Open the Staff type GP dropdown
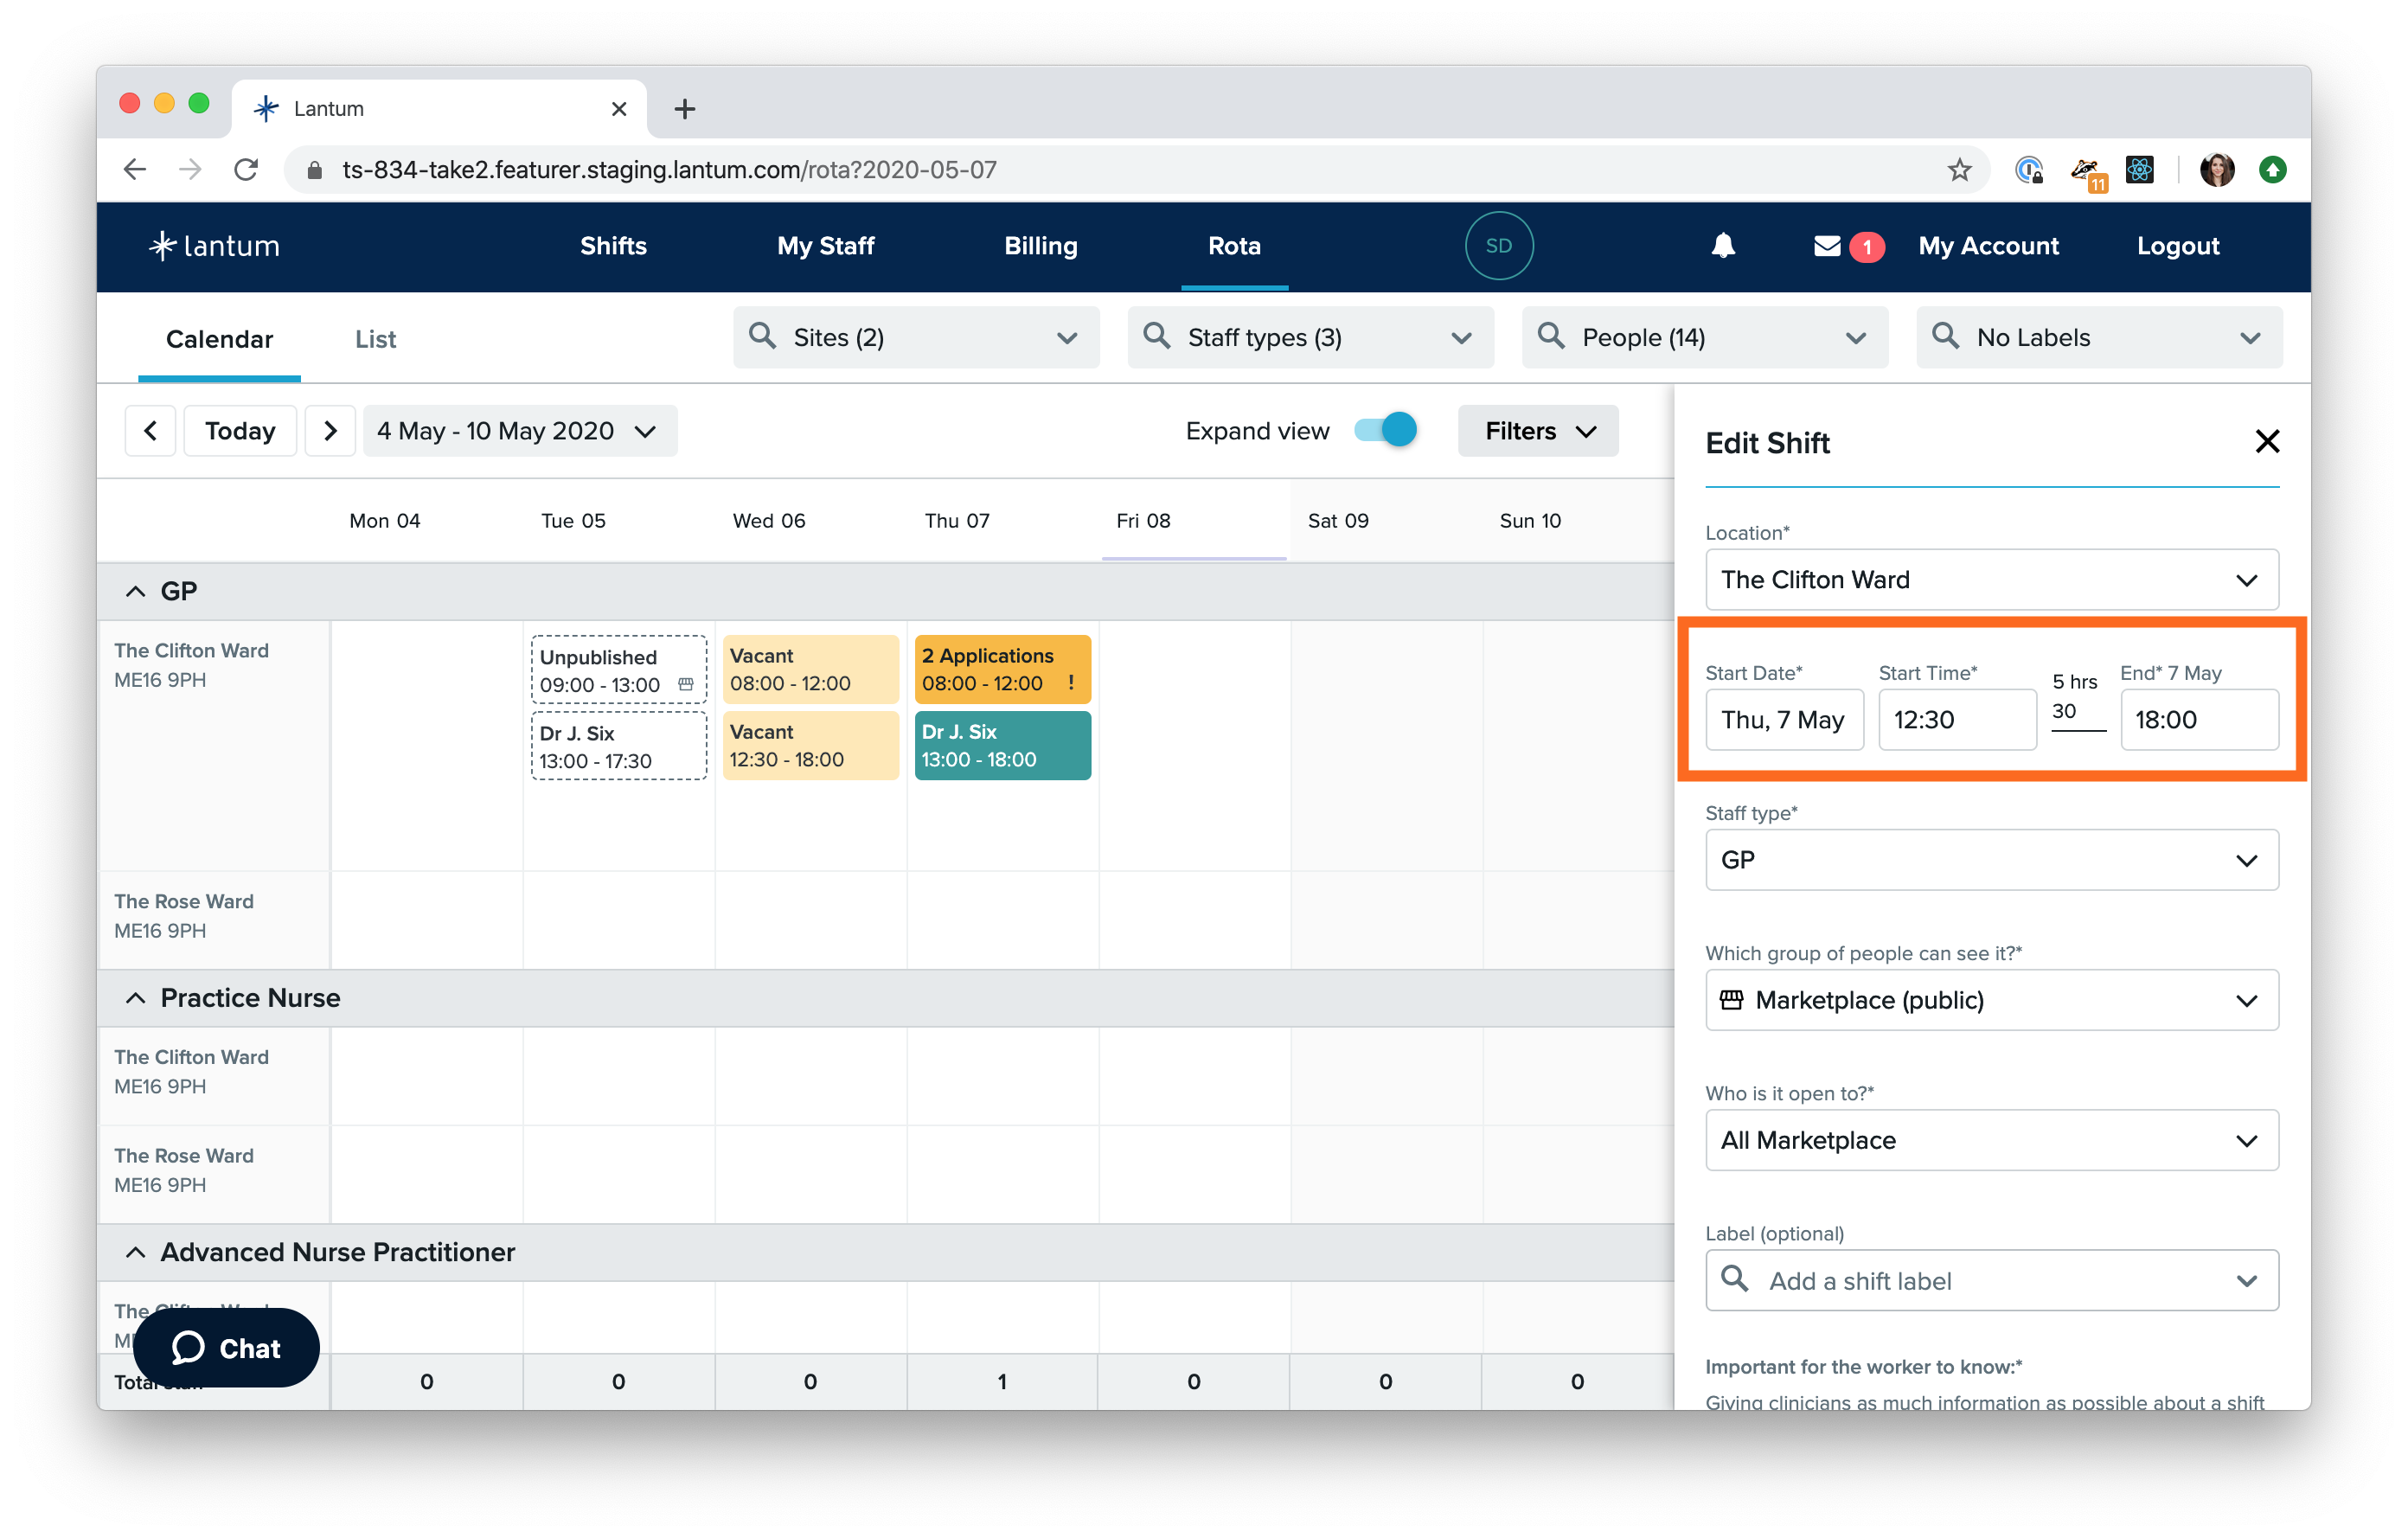 click(x=1991, y=859)
